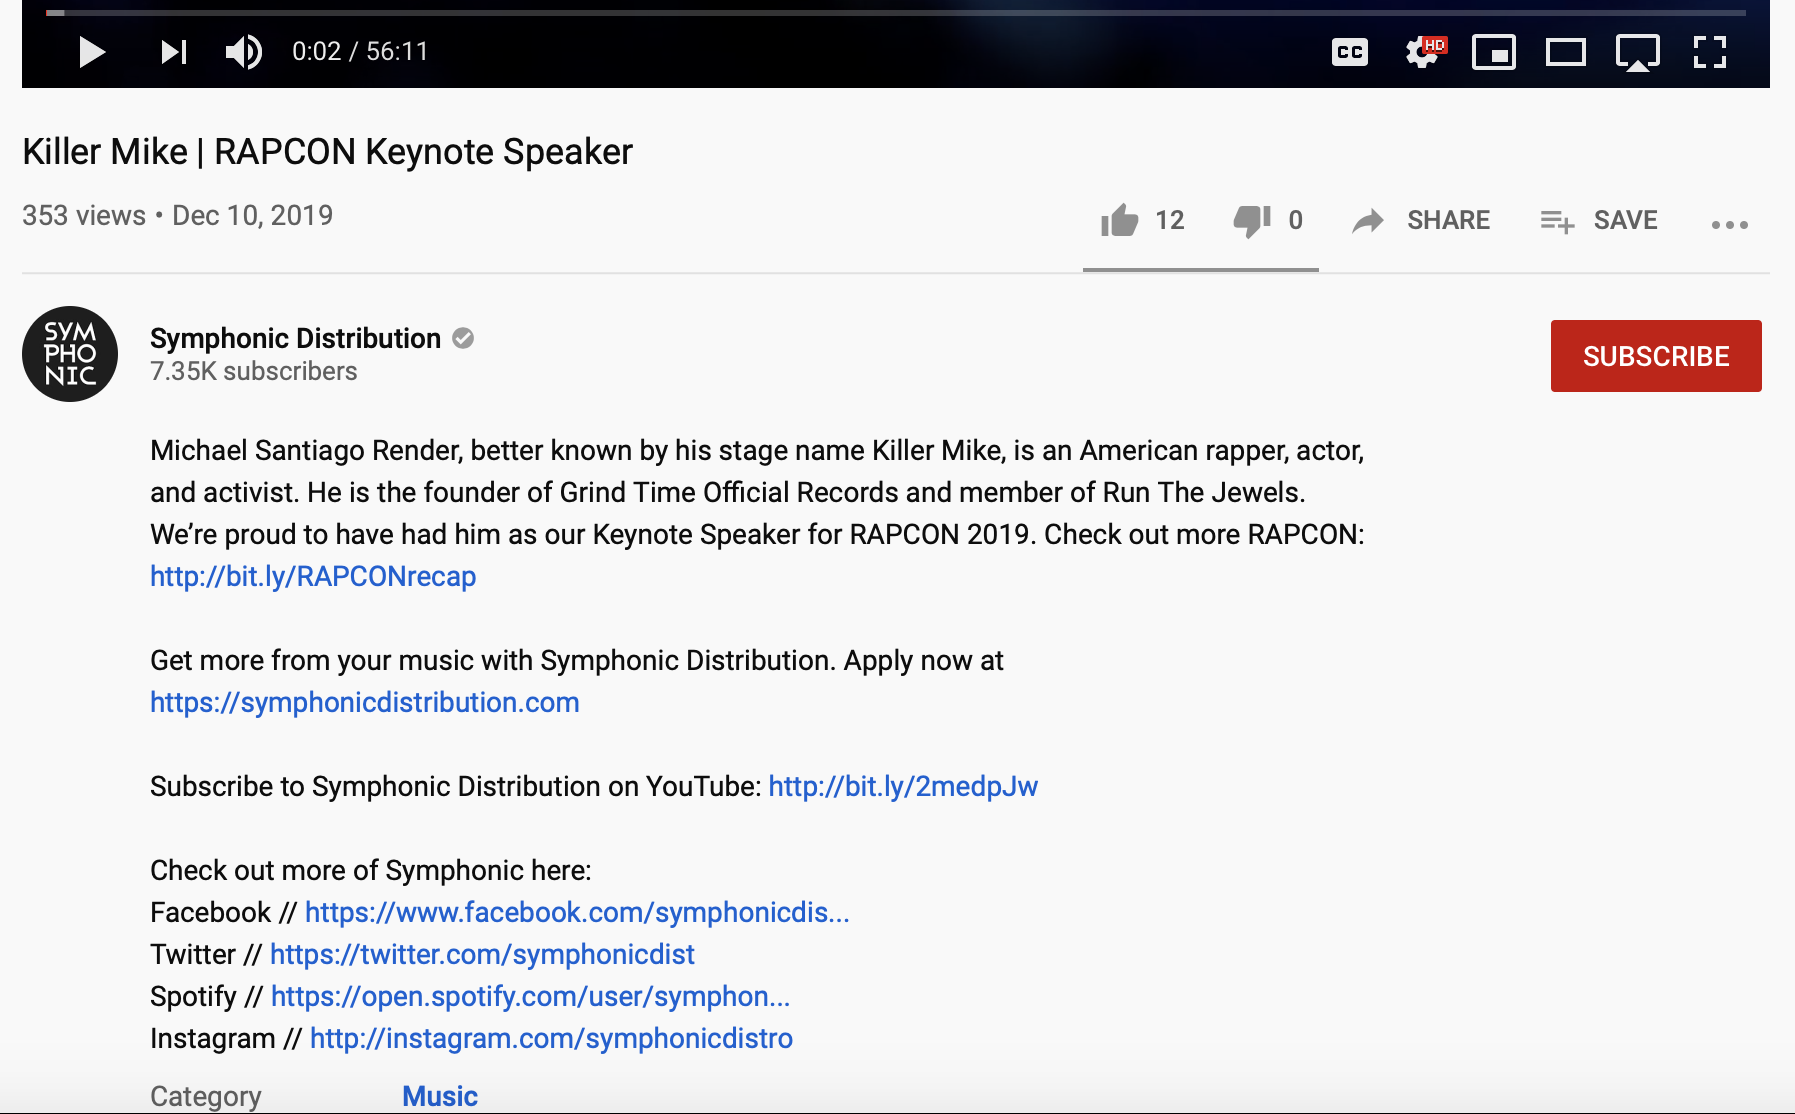Open the three-dot more actions menu
Image resolution: width=1795 pixels, height=1114 pixels.
click(x=1729, y=225)
